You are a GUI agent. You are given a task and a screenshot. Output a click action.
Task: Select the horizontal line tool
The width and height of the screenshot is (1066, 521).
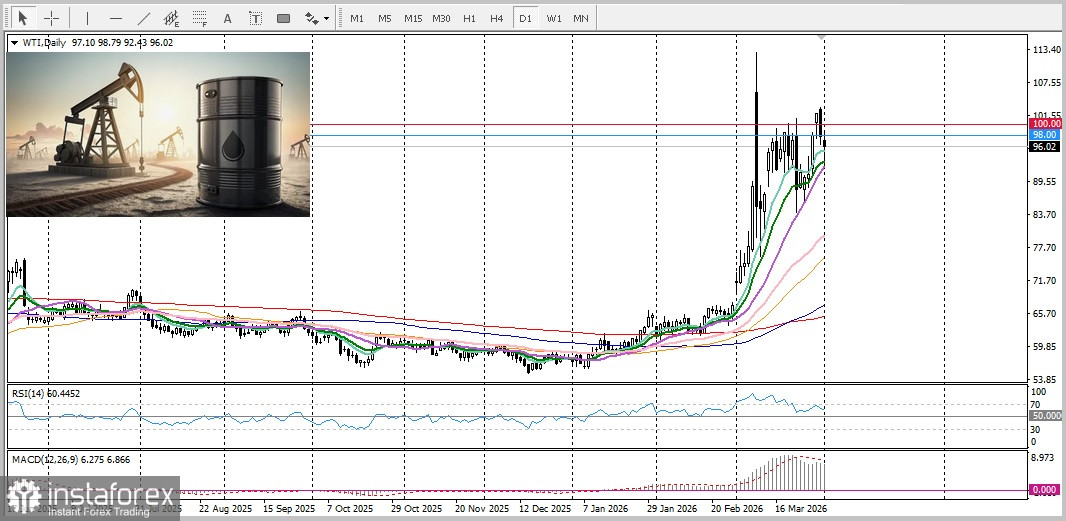point(115,18)
